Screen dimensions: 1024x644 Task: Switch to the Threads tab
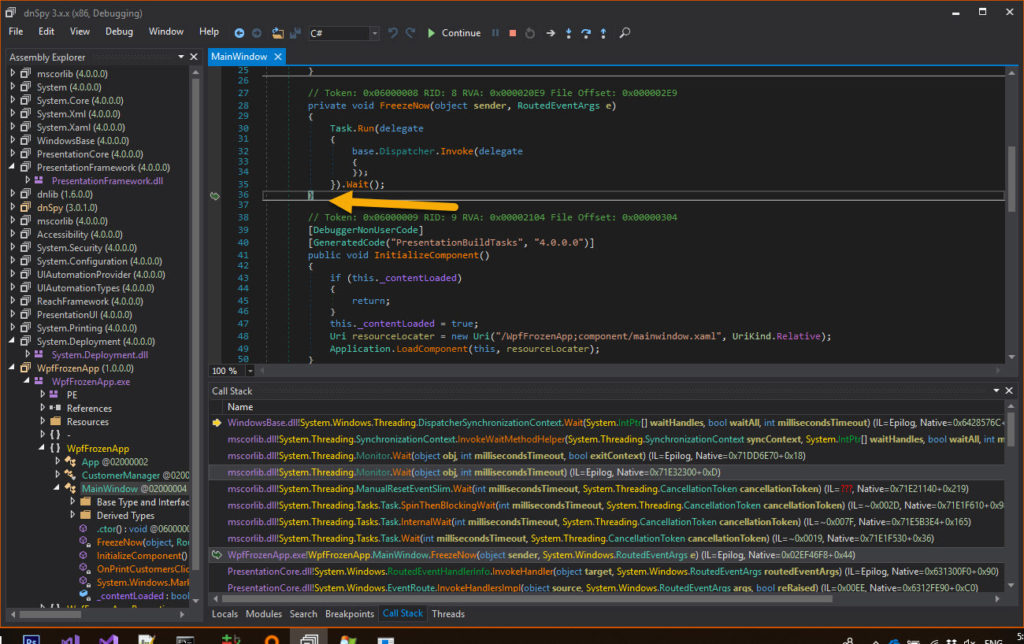coord(448,614)
